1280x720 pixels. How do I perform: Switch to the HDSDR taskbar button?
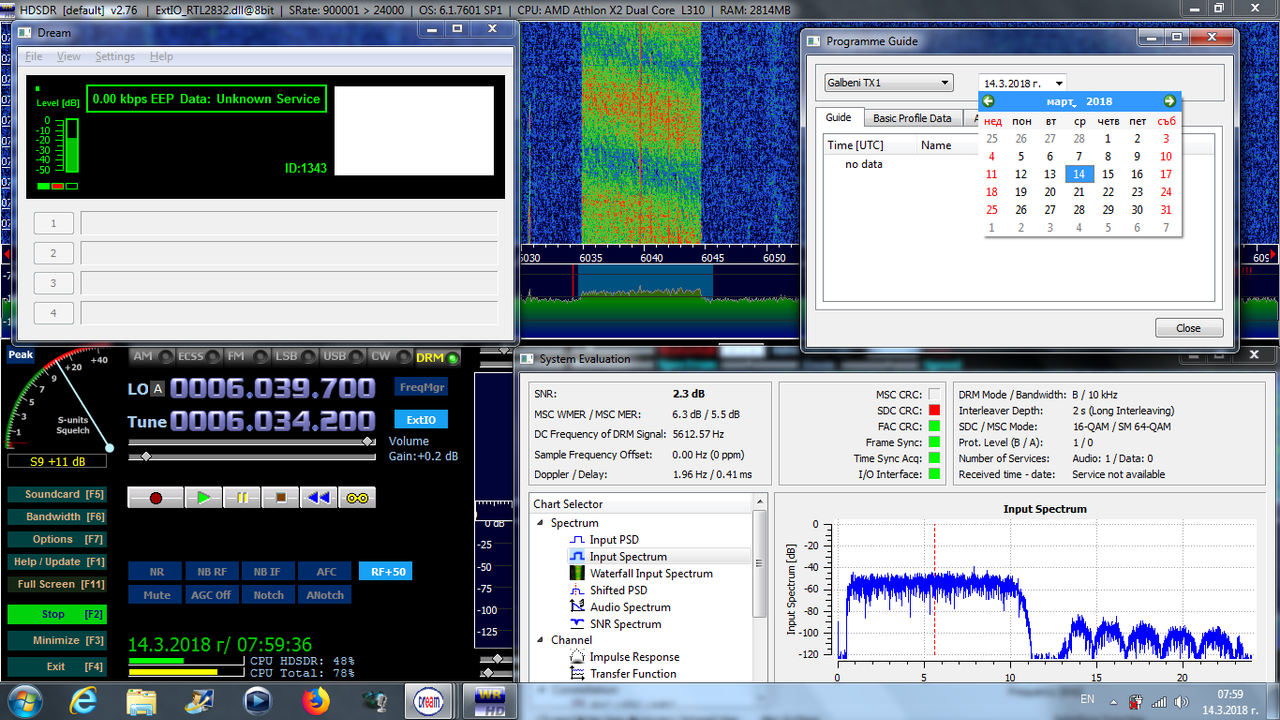pos(492,701)
